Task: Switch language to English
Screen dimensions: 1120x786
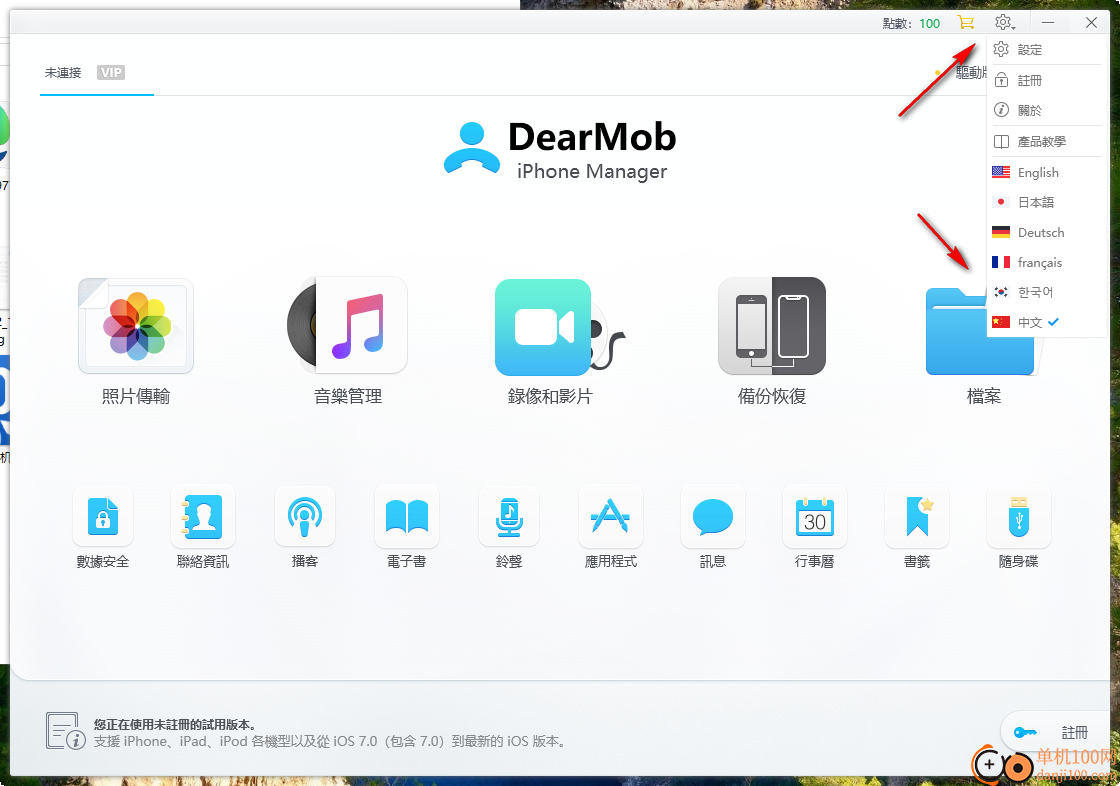Action: [x=1046, y=172]
